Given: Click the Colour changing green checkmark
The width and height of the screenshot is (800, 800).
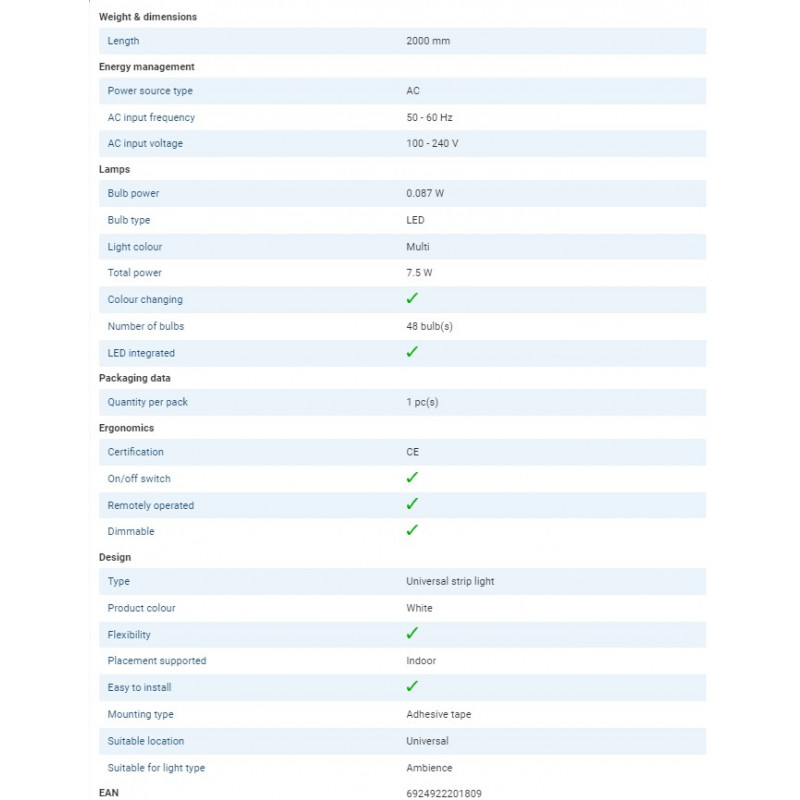Looking at the screenshot, I should (x=412, y=298).
